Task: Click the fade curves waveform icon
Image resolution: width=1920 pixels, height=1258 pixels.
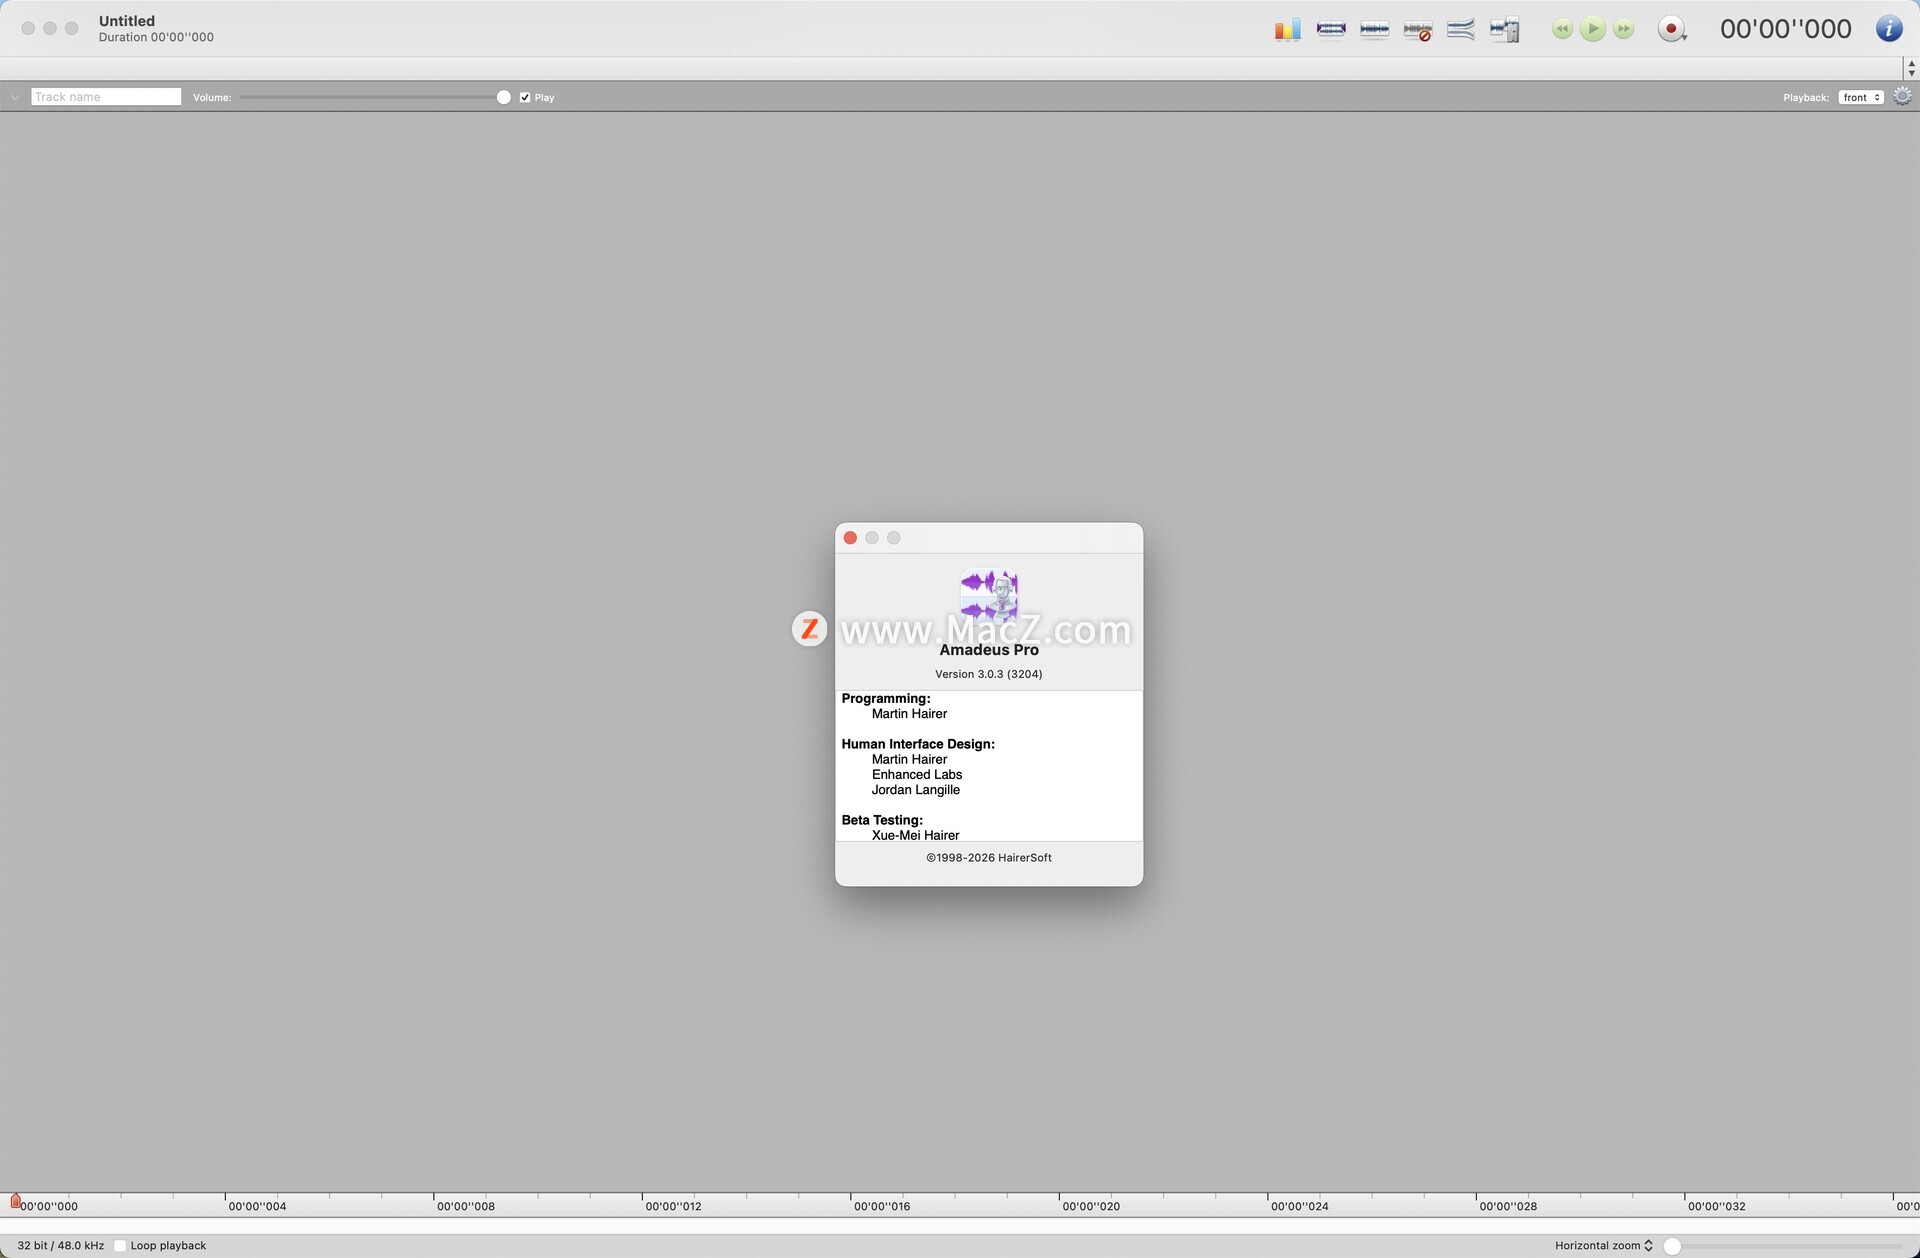Action: [x=1461, y=29]
